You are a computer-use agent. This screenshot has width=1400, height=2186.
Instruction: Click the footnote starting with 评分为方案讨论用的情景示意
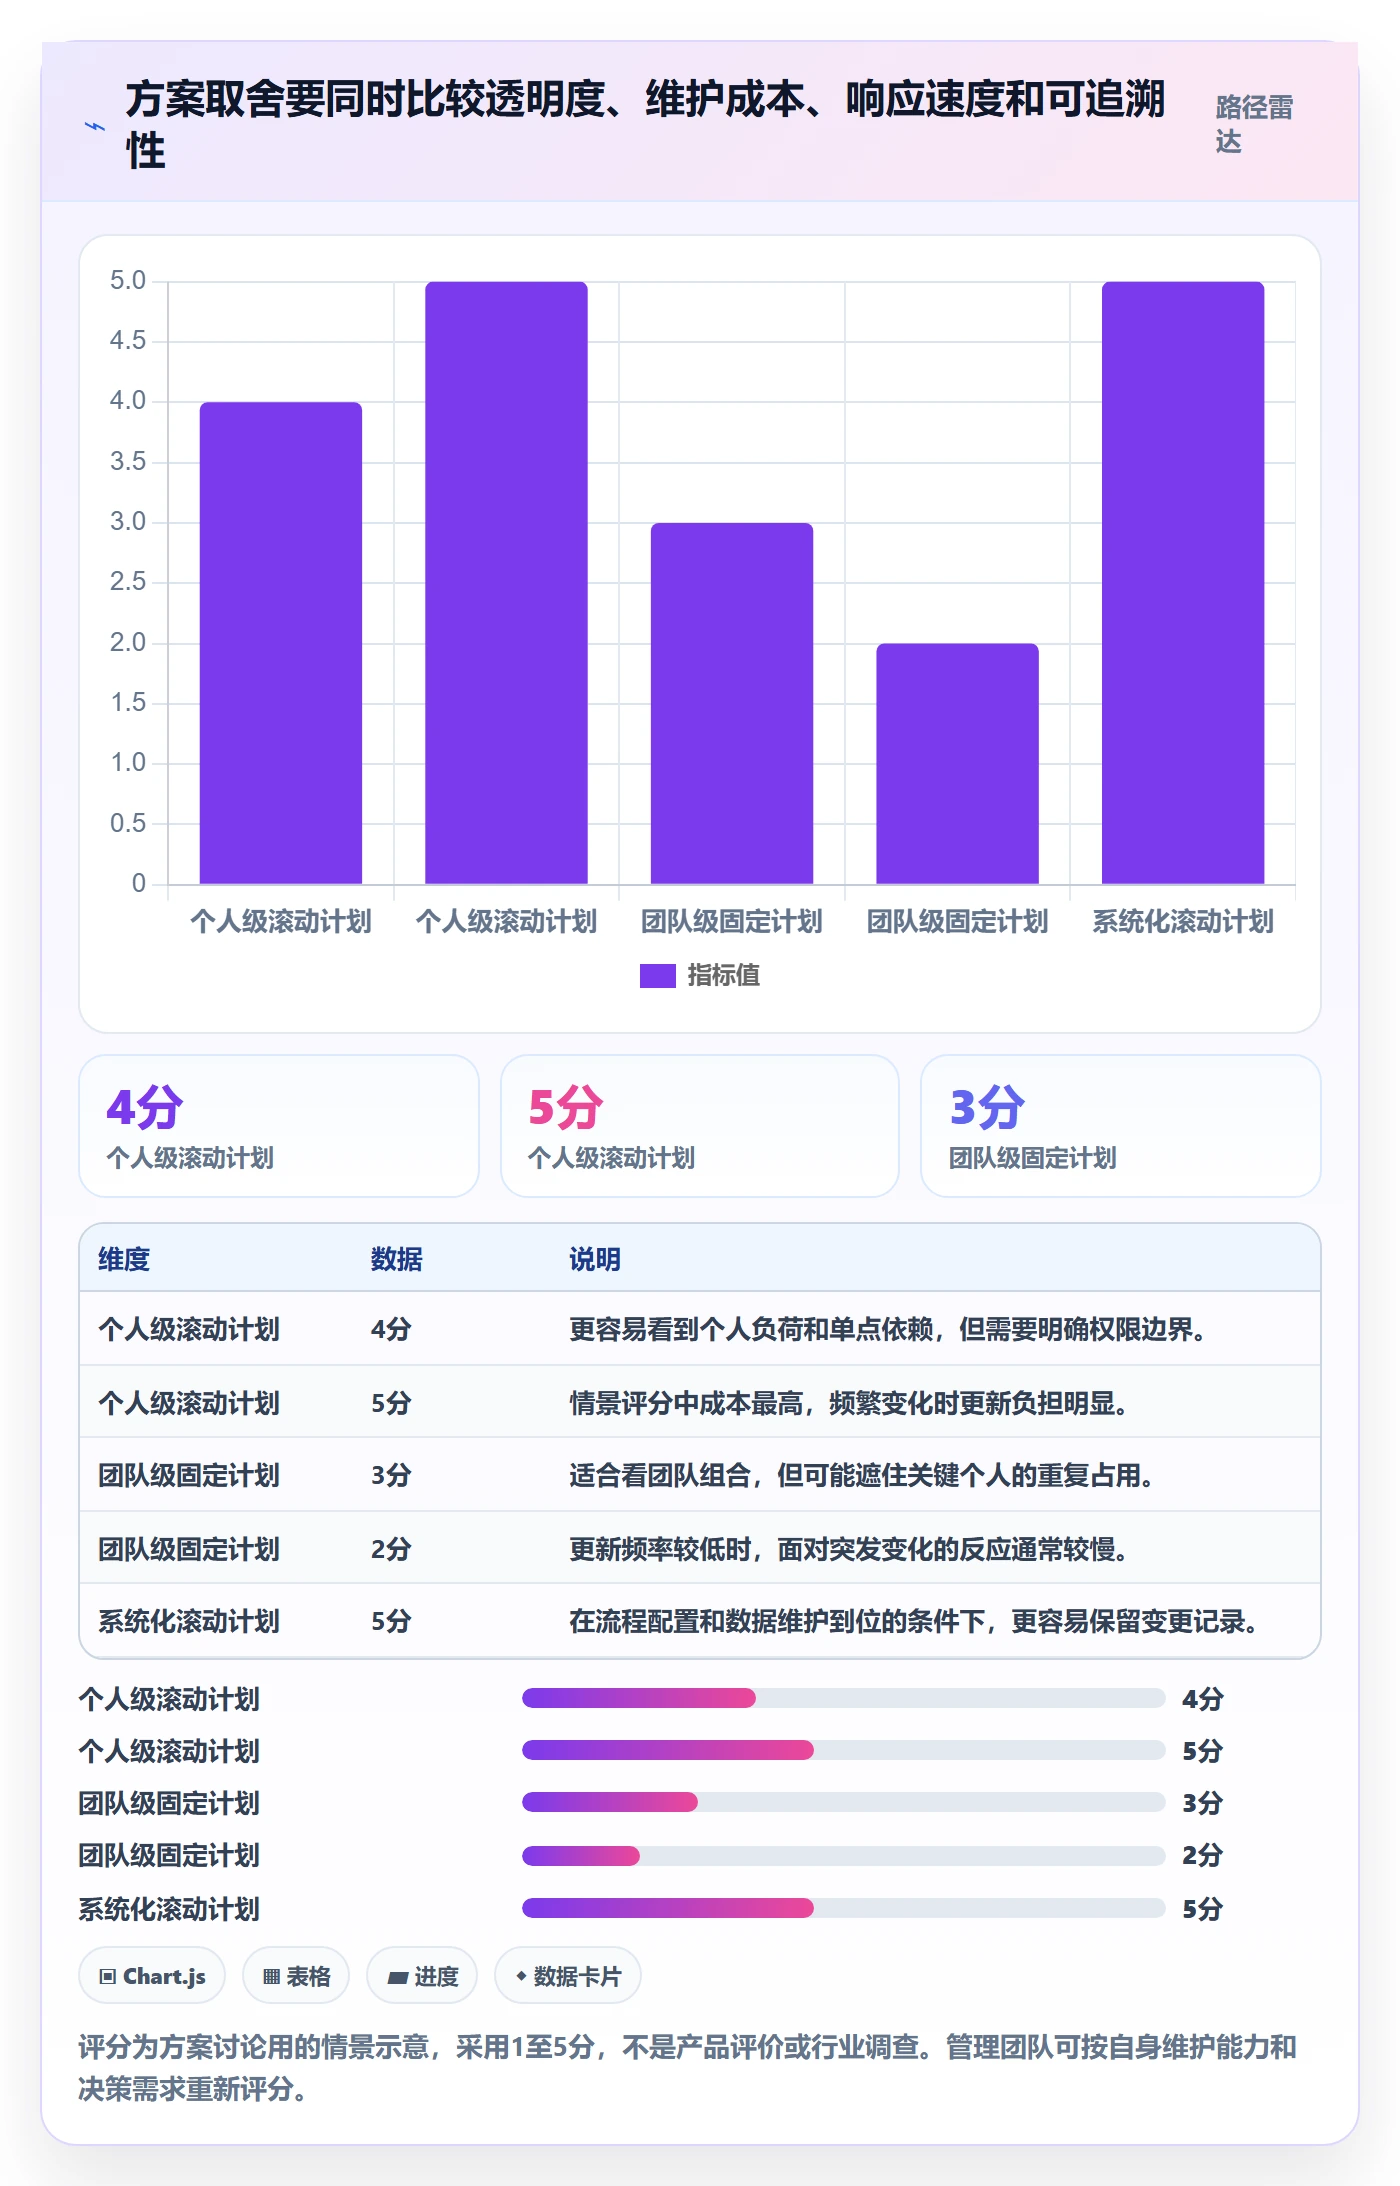688,2068
